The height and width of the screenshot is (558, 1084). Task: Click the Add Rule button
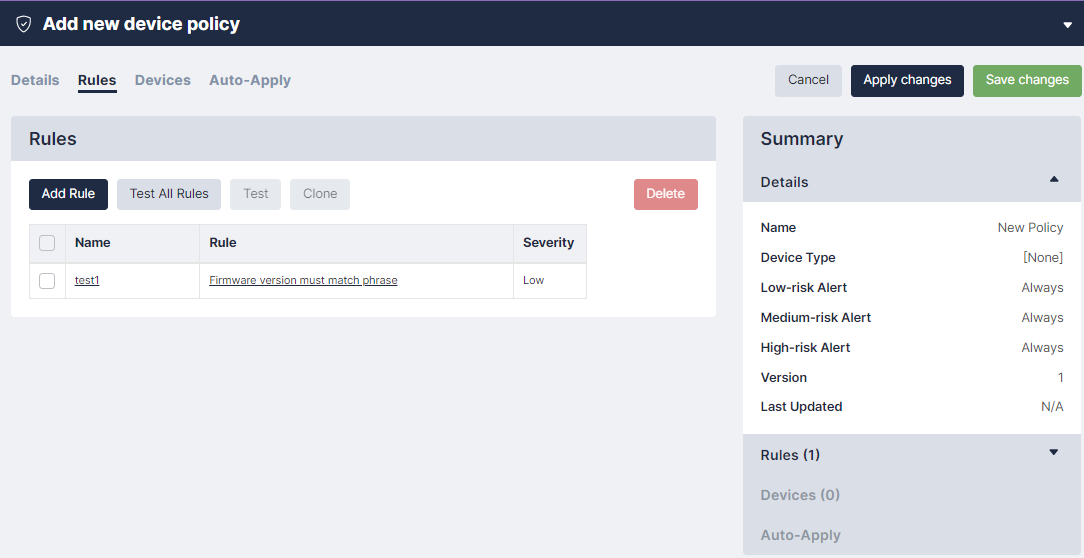68,194
